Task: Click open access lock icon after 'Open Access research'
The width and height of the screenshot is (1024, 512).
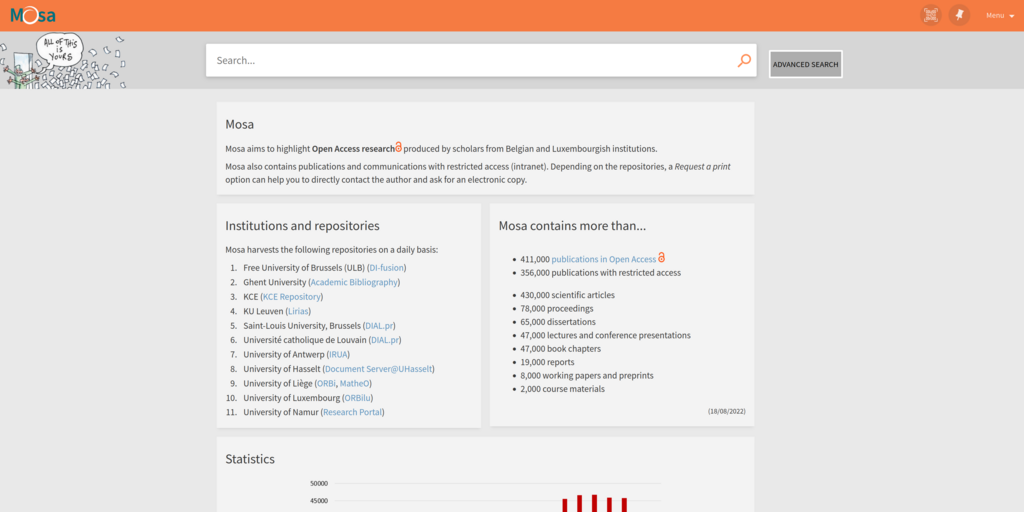Action: pos(398,148)
